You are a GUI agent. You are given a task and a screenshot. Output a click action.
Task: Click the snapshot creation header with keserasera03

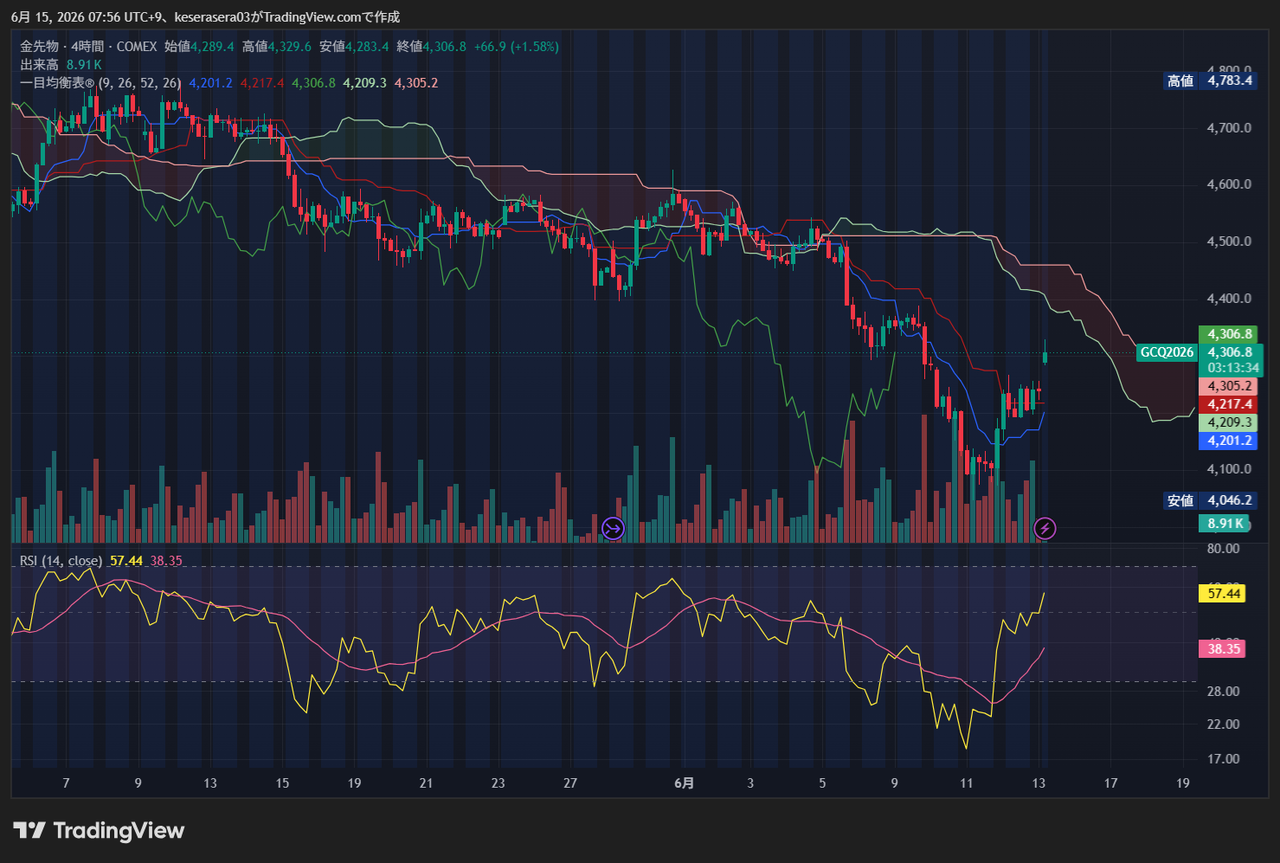[x=205, y=17]
